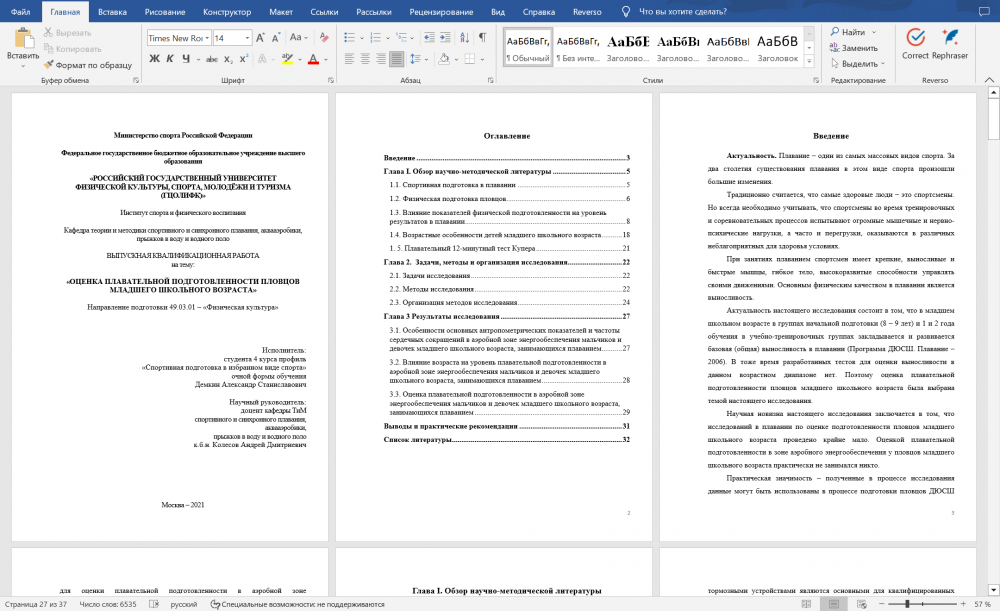Image resolution: width=1000 pixels, height=611 pixels.
Task: Click the borders grid icon
Action: (x=470, y=59)
